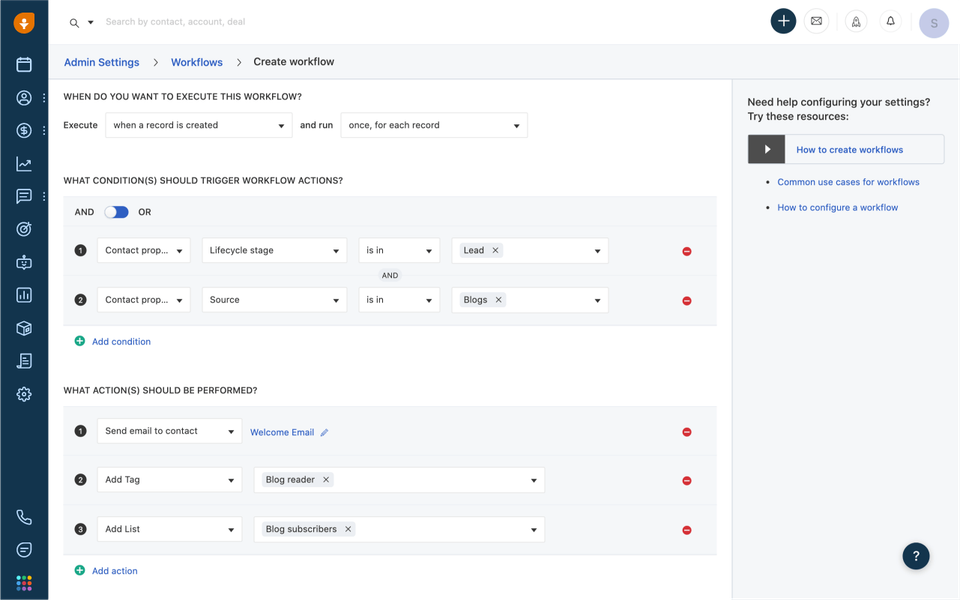Open 'Common use cases for workflows' link
Screen dimensions: 960x600
[848, 182]
